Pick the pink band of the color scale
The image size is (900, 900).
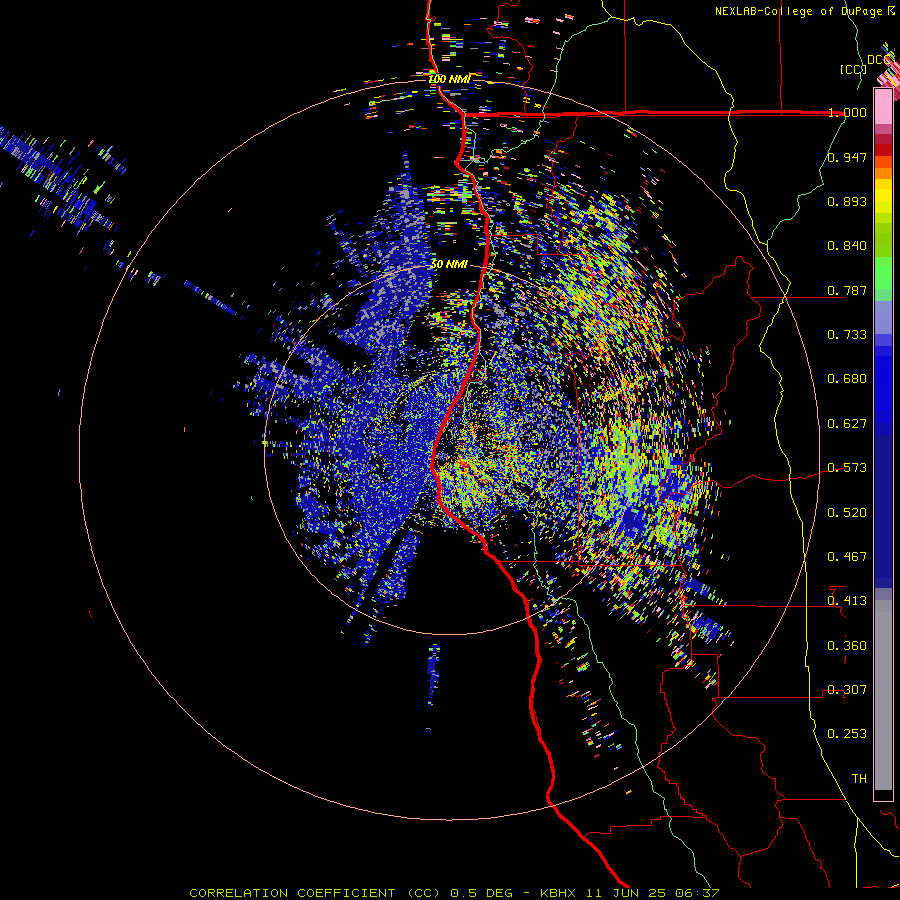(883, 106)
